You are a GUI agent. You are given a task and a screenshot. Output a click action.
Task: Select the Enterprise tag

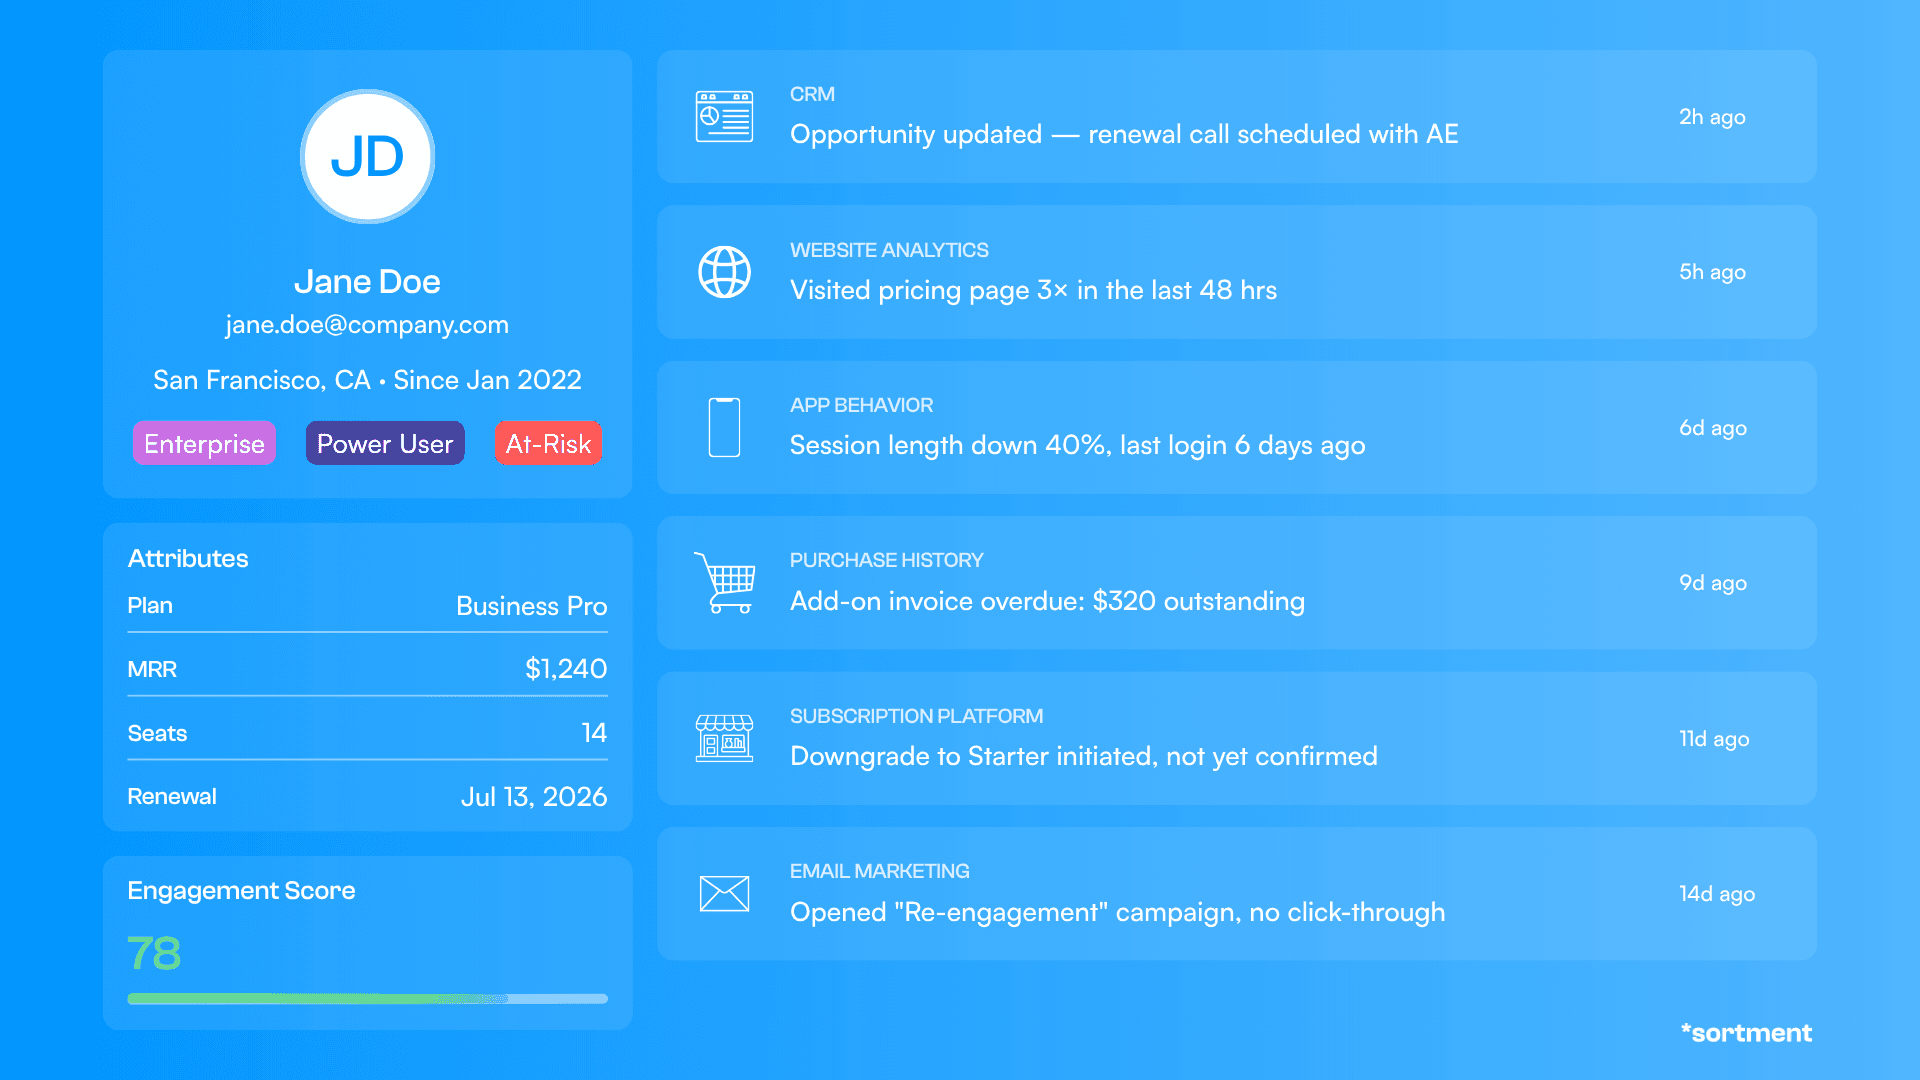[x=204, y=443]
